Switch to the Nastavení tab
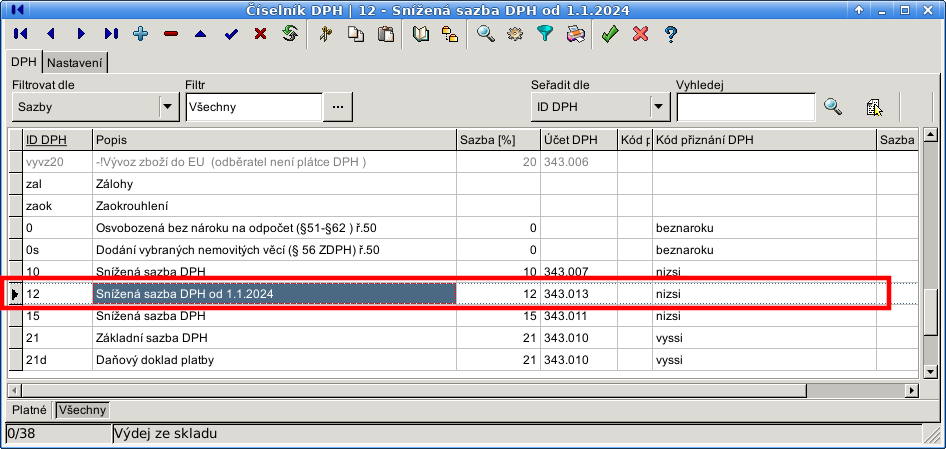The width and height of the screenshot is (946, 449). [75, 63]
